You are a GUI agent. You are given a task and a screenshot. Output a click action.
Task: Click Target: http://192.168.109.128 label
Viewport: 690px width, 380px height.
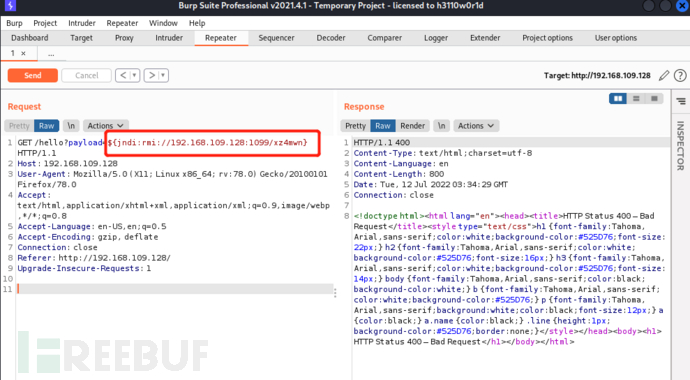click(x=597, y=76)
